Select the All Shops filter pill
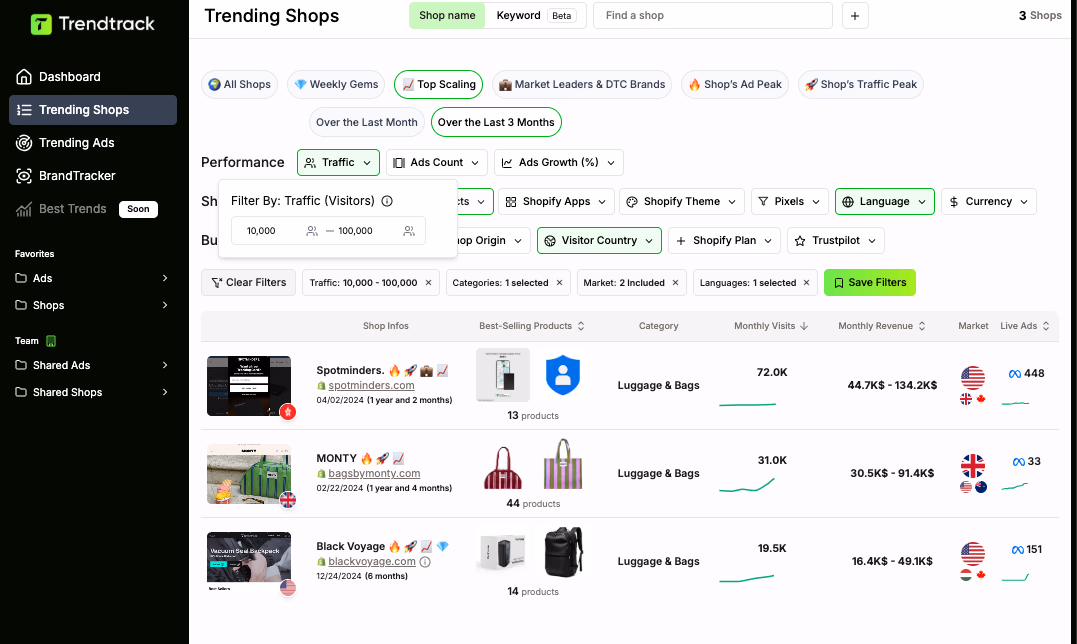This screenshot has height=644, width=1077. (x=240, y=84)
